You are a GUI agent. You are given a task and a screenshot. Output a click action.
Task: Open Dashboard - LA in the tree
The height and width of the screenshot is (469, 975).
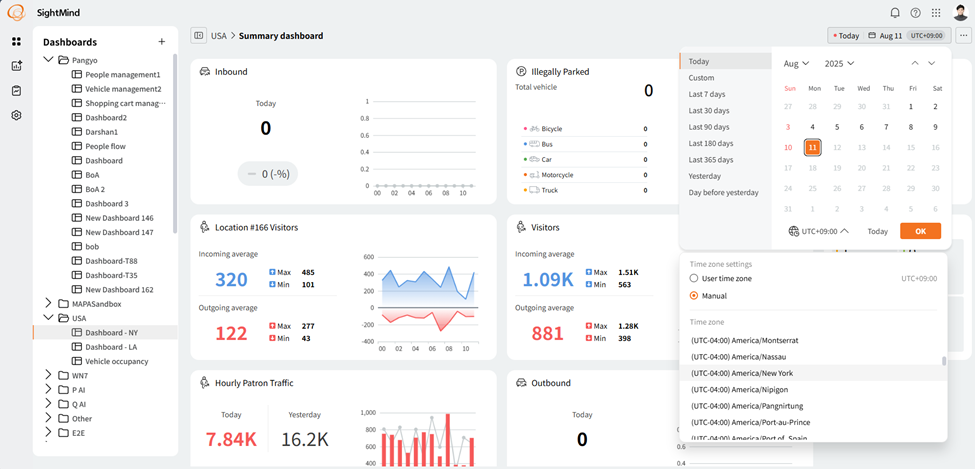pyautogui.click(x=111, y=346)
